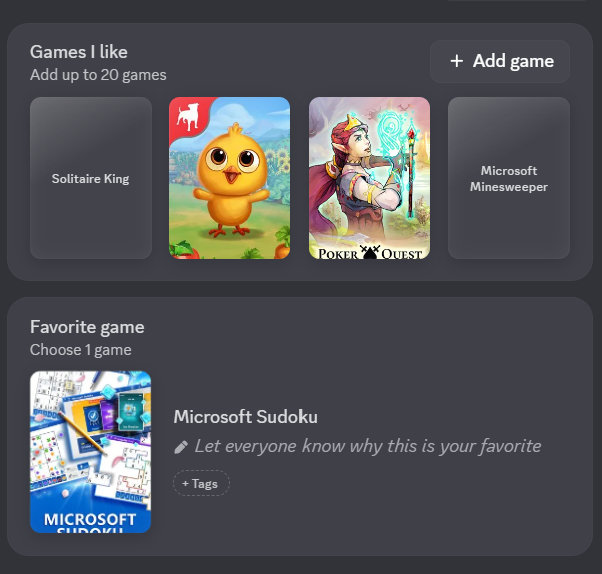Click the pencil edit icon under Microsoft Sudoku
Screen dimensions: 602x574
181,447
